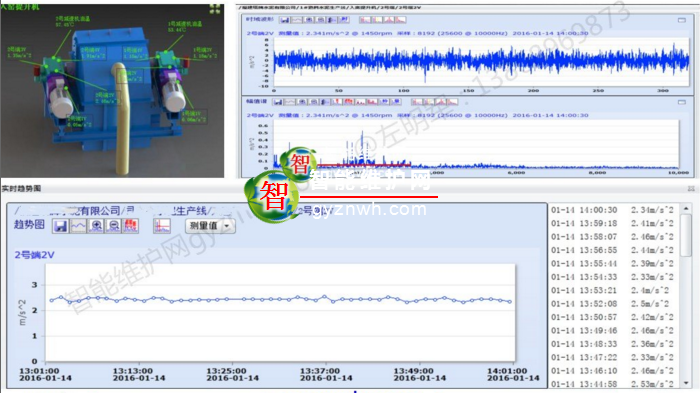700x393 pixels.
Task: Open the 测量值 dropdown
Action: click(x=210, y=226)
